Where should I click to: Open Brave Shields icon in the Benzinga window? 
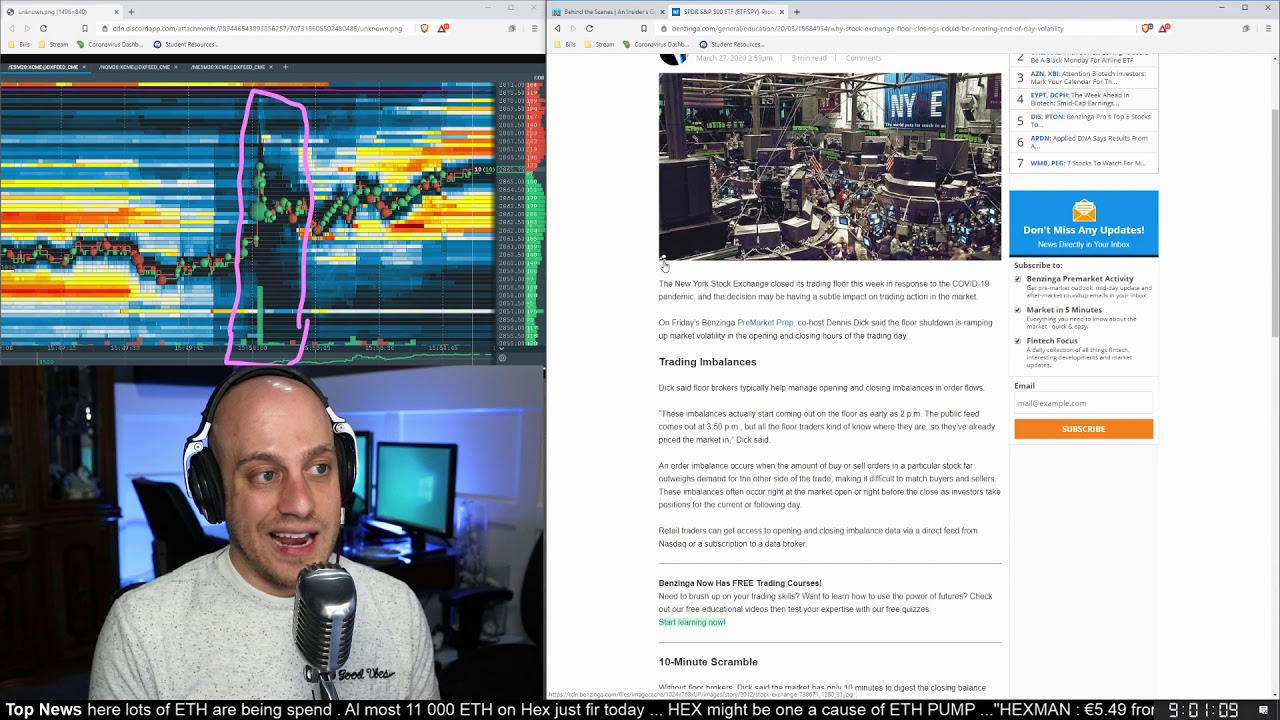point(1146,28)
